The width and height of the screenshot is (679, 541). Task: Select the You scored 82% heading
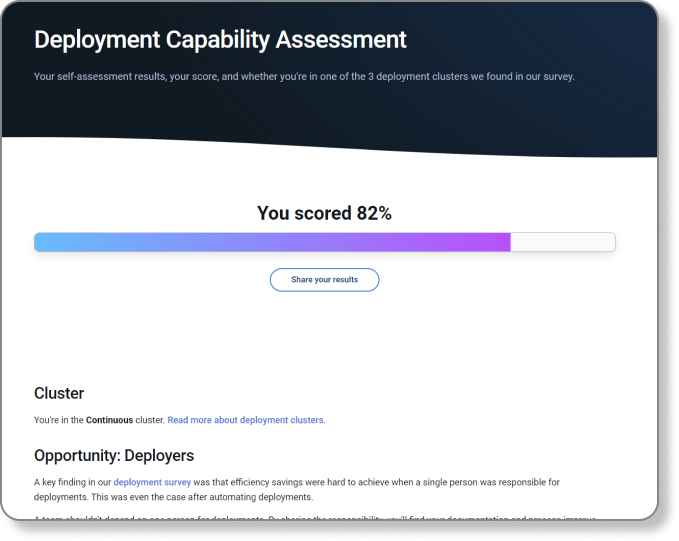pyautogui.click(x=324, y=213)
